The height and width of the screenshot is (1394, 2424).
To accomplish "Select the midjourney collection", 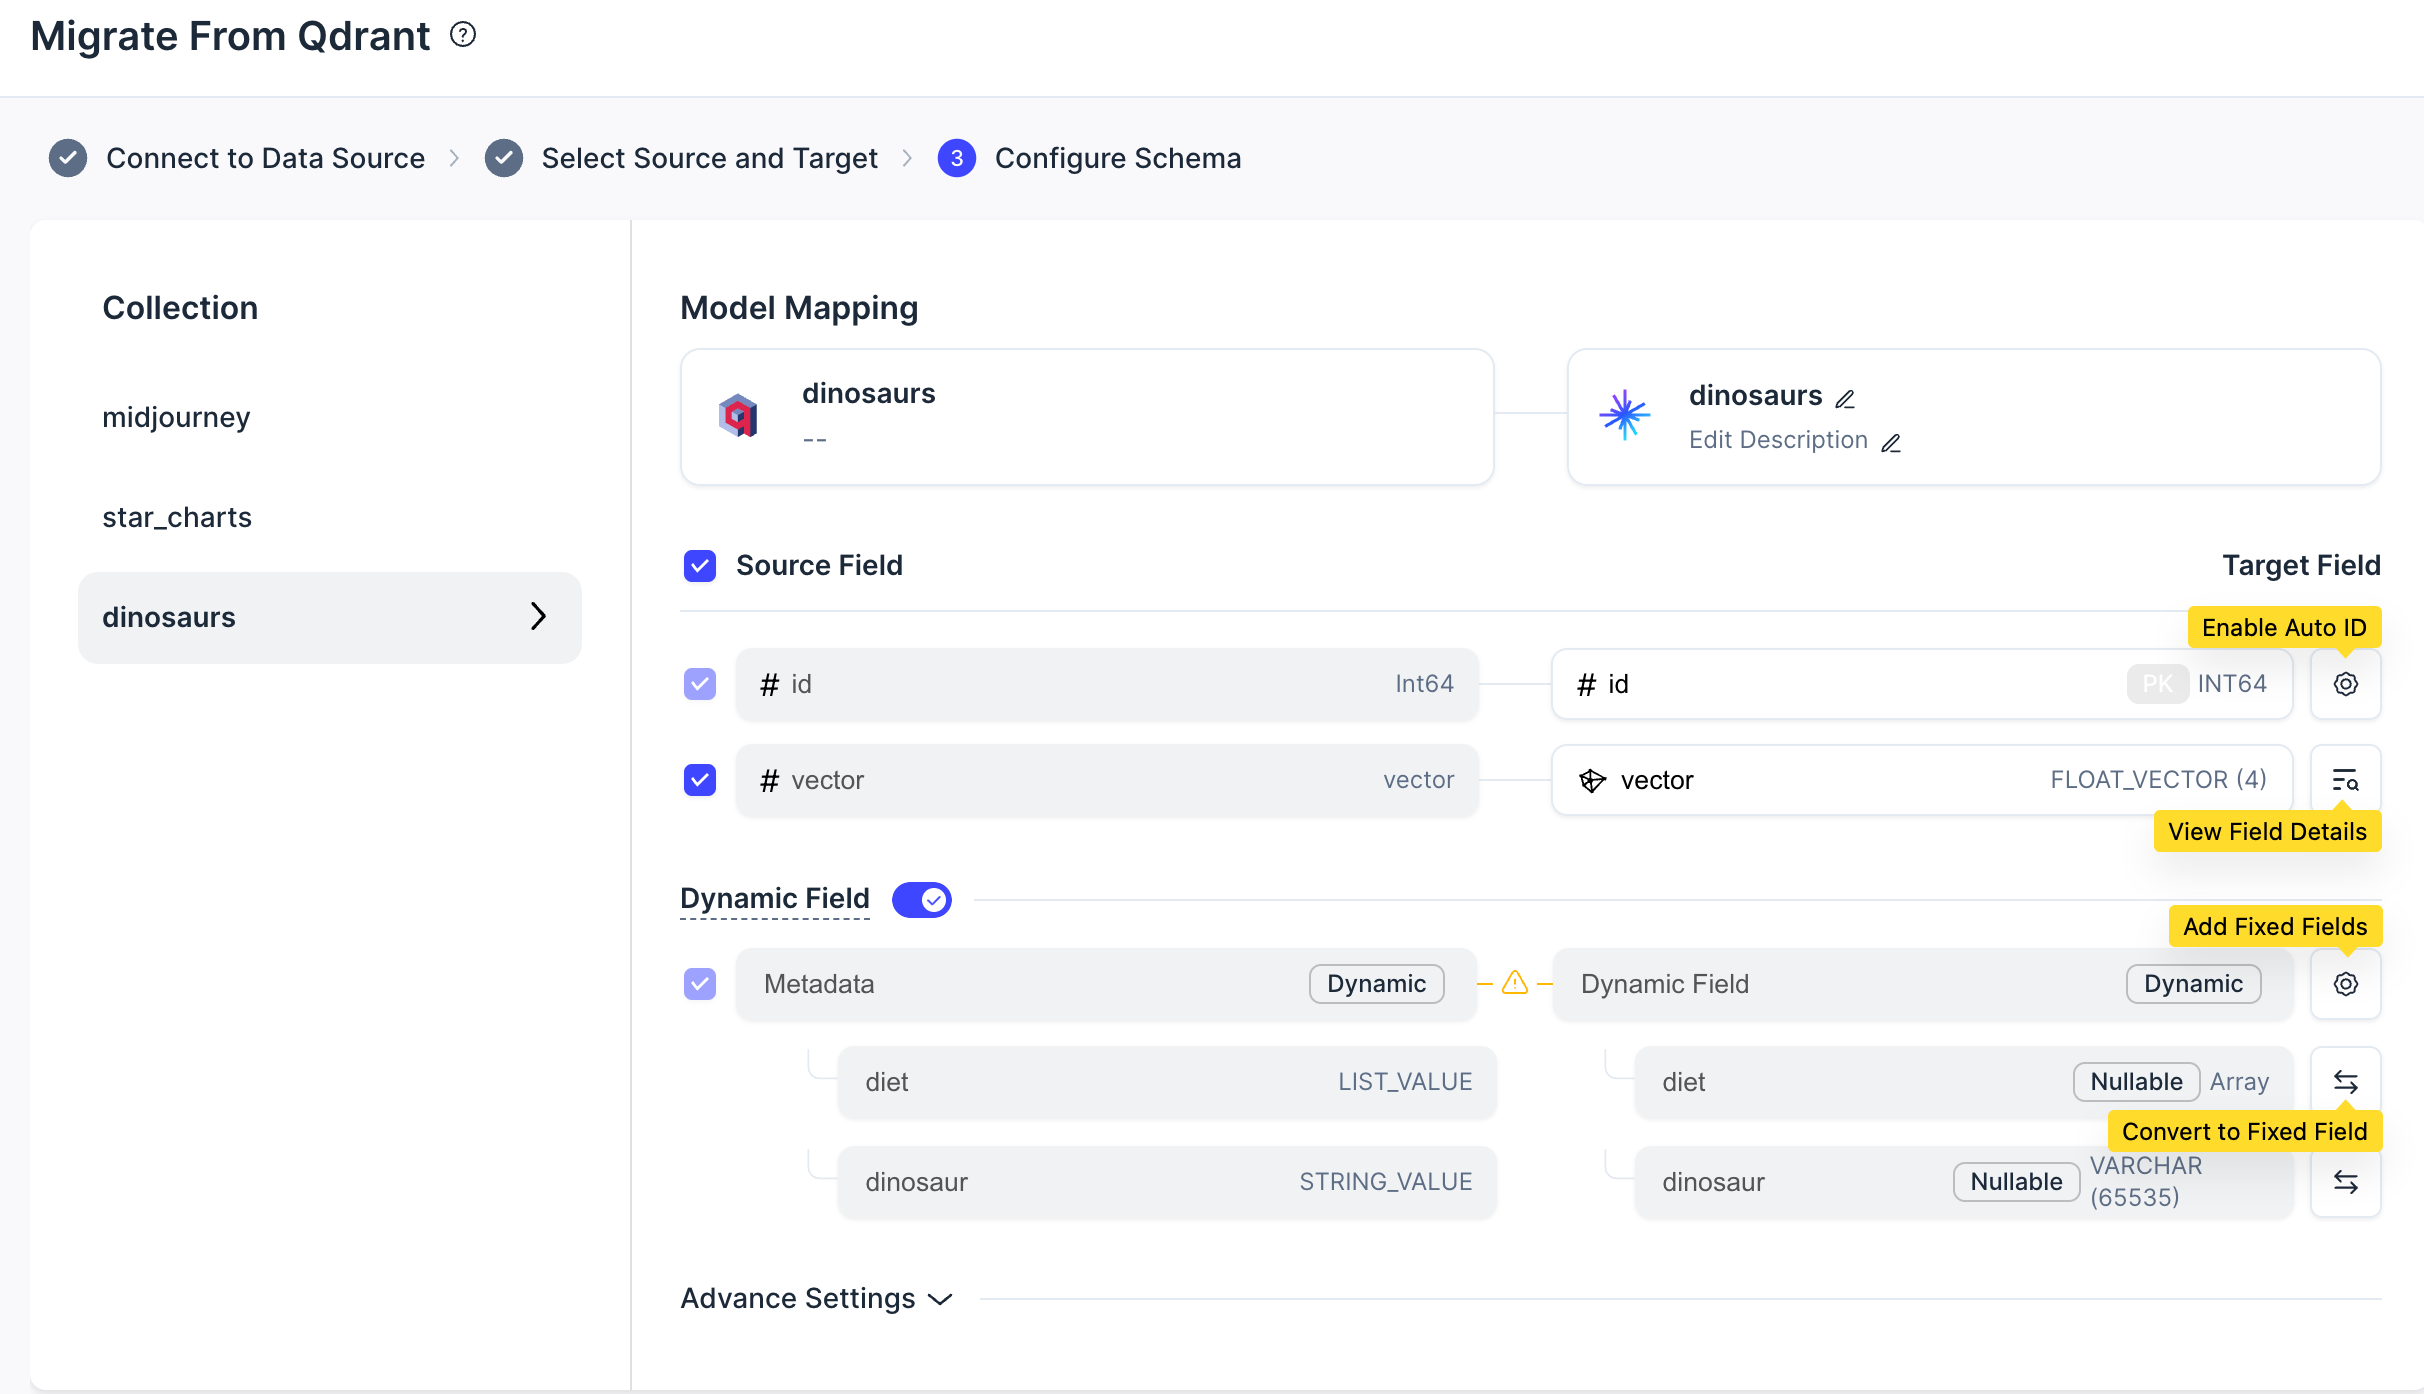I will (176, 417).
